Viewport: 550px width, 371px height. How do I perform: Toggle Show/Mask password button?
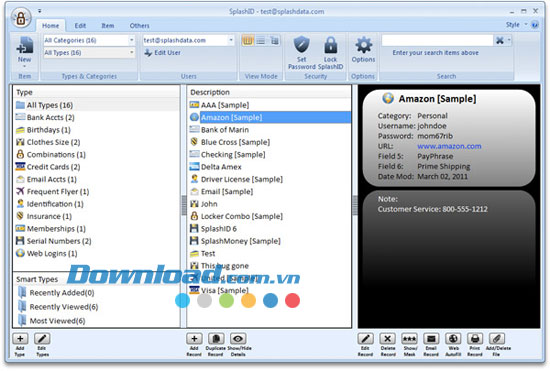tap(409, 338)
